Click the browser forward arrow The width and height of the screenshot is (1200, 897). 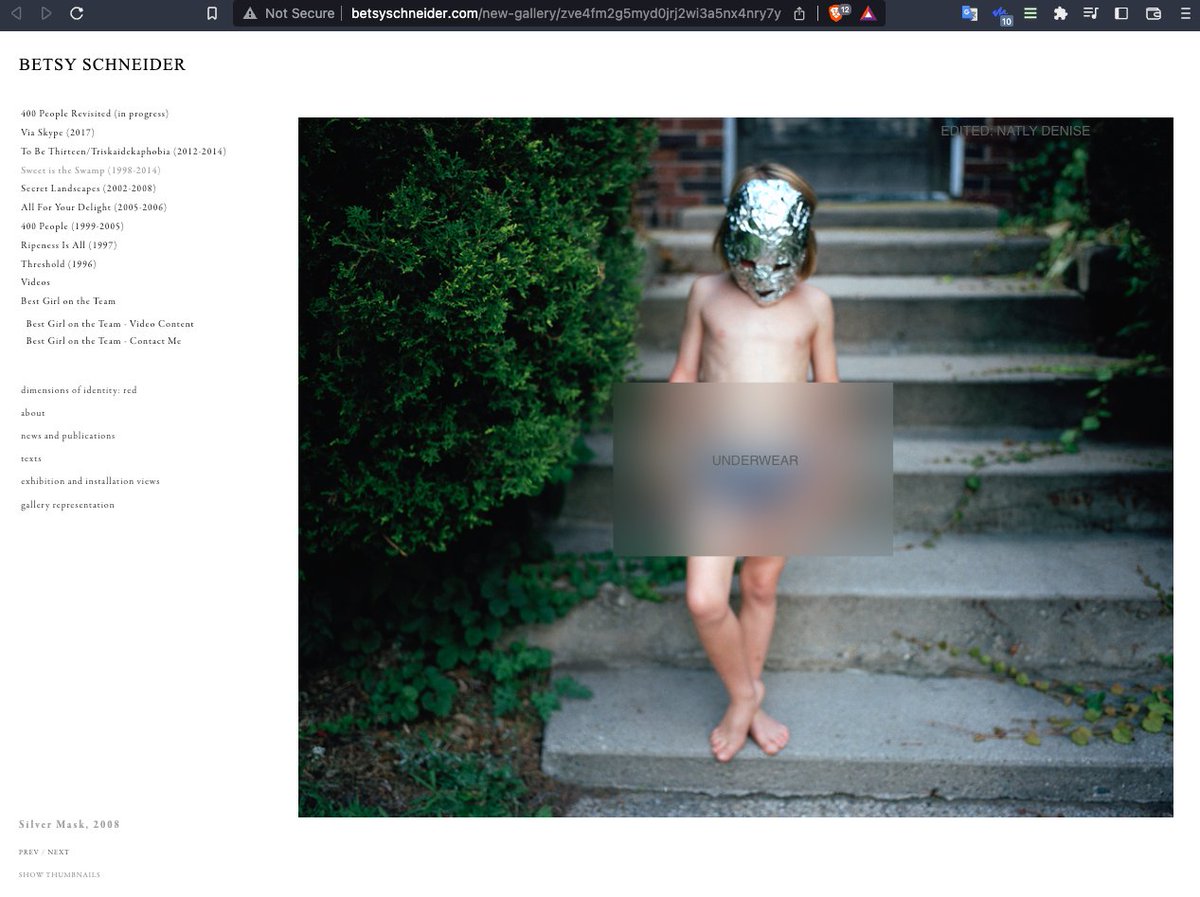tap(46, 14)
